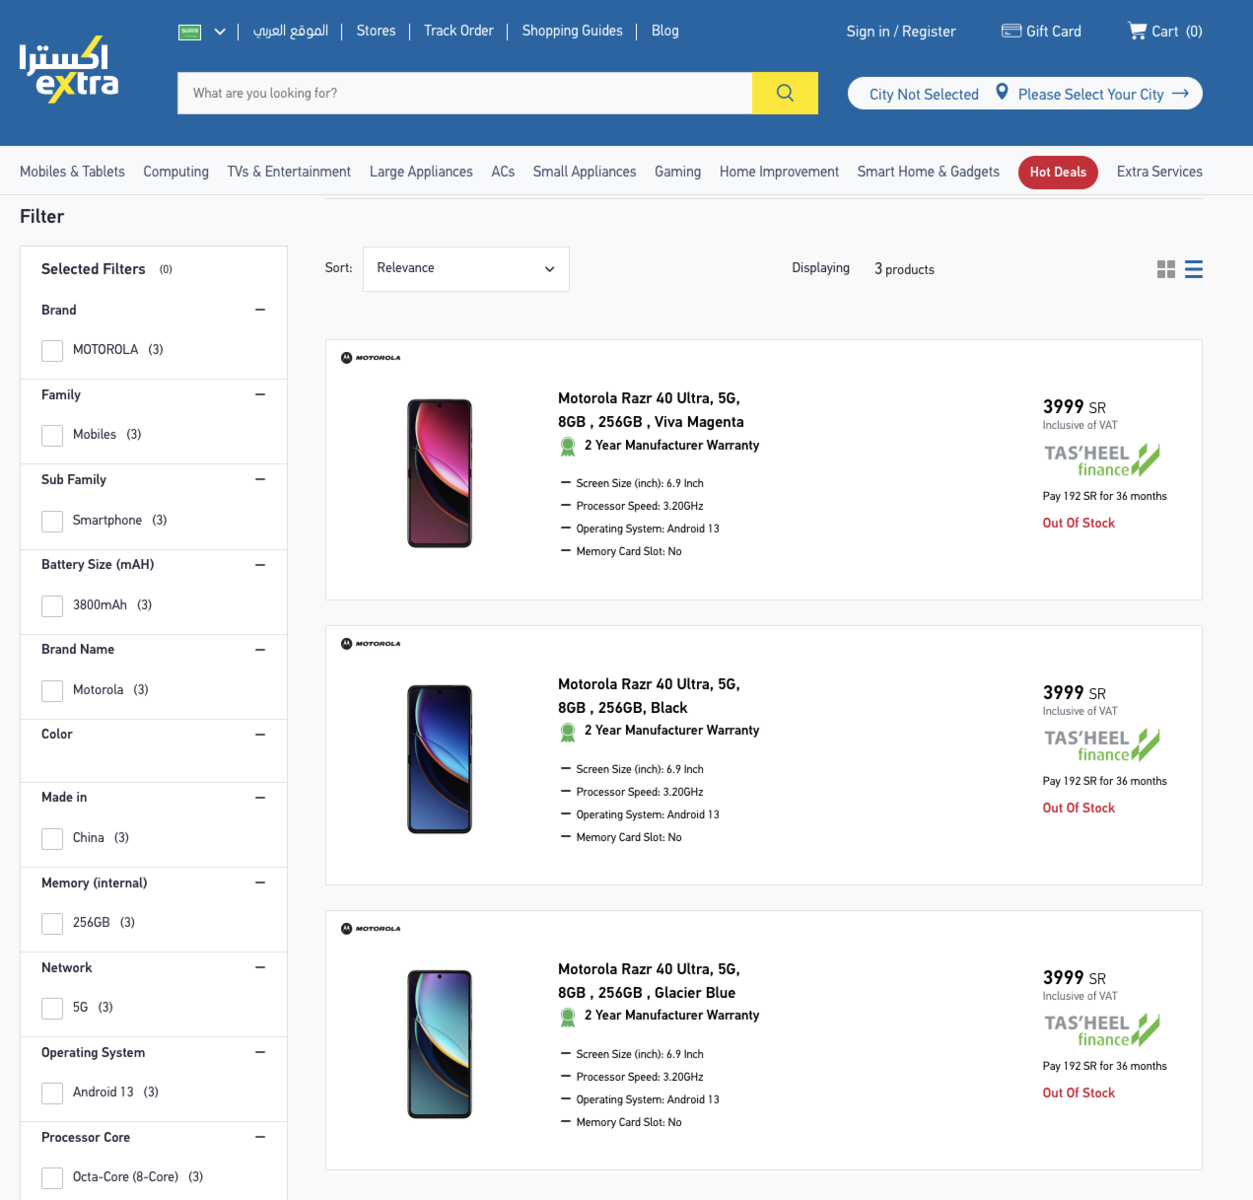Open the Viva Magenta Razr phone thumbnail
The height and width of the screenshot is (1200, 1253).
click(x=439, y=473)
